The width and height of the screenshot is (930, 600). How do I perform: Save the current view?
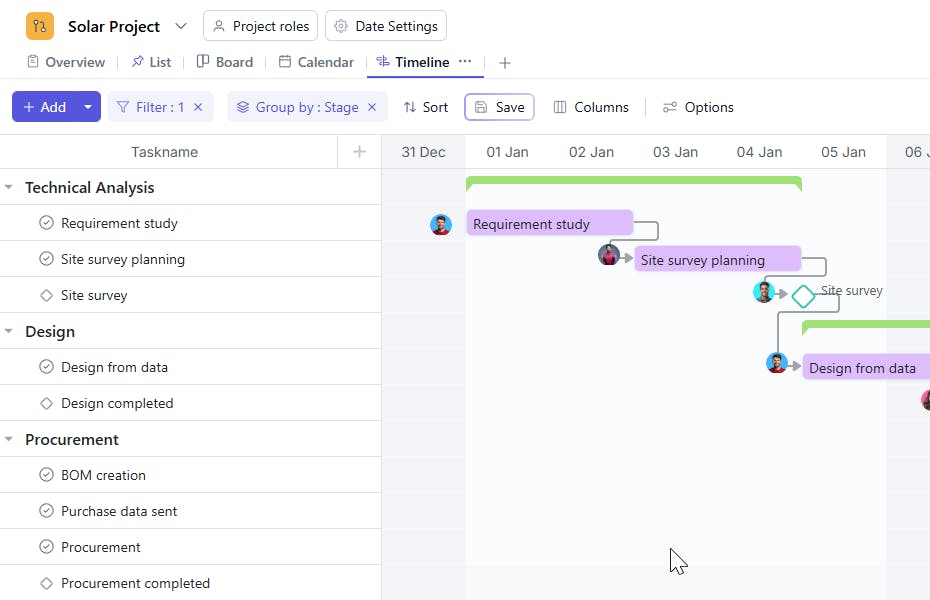499,107
